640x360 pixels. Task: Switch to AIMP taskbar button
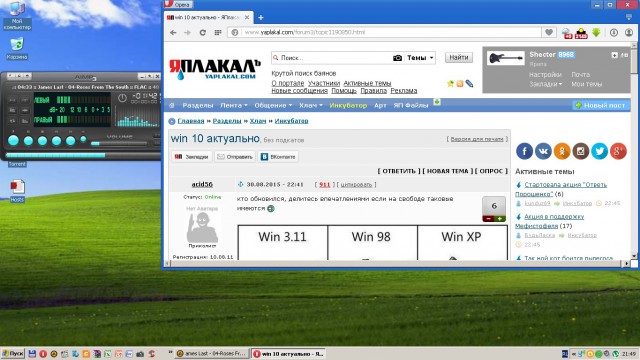[211, 354]
